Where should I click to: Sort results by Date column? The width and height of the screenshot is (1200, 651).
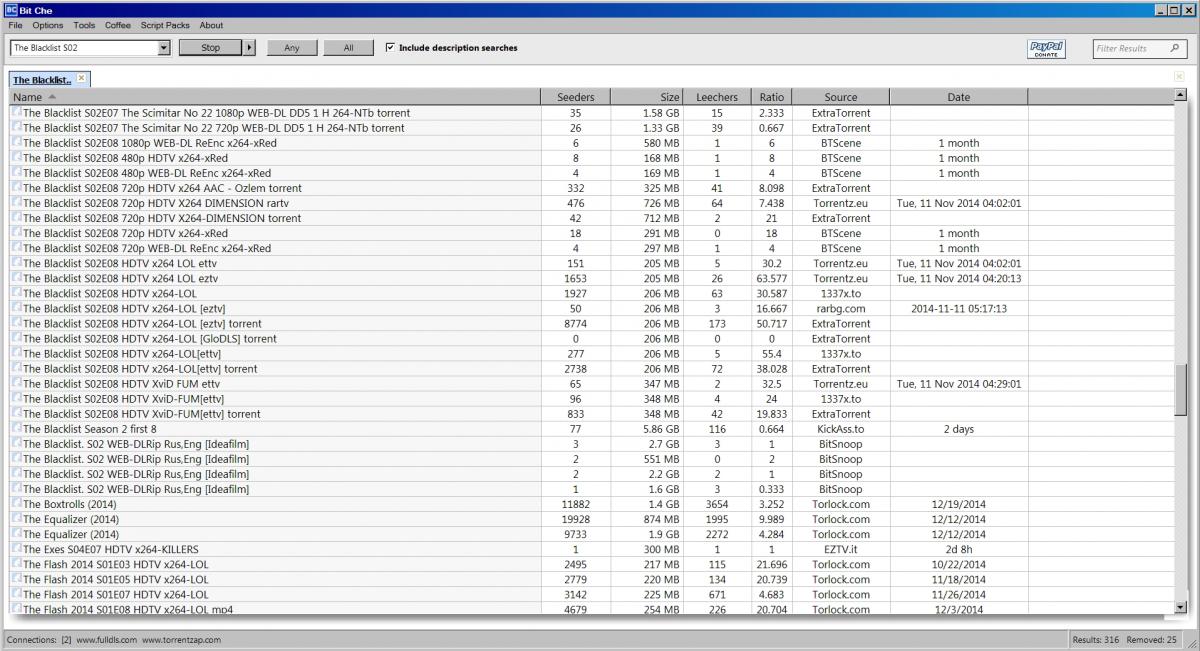pyautogui.click(x=958, y=97)
